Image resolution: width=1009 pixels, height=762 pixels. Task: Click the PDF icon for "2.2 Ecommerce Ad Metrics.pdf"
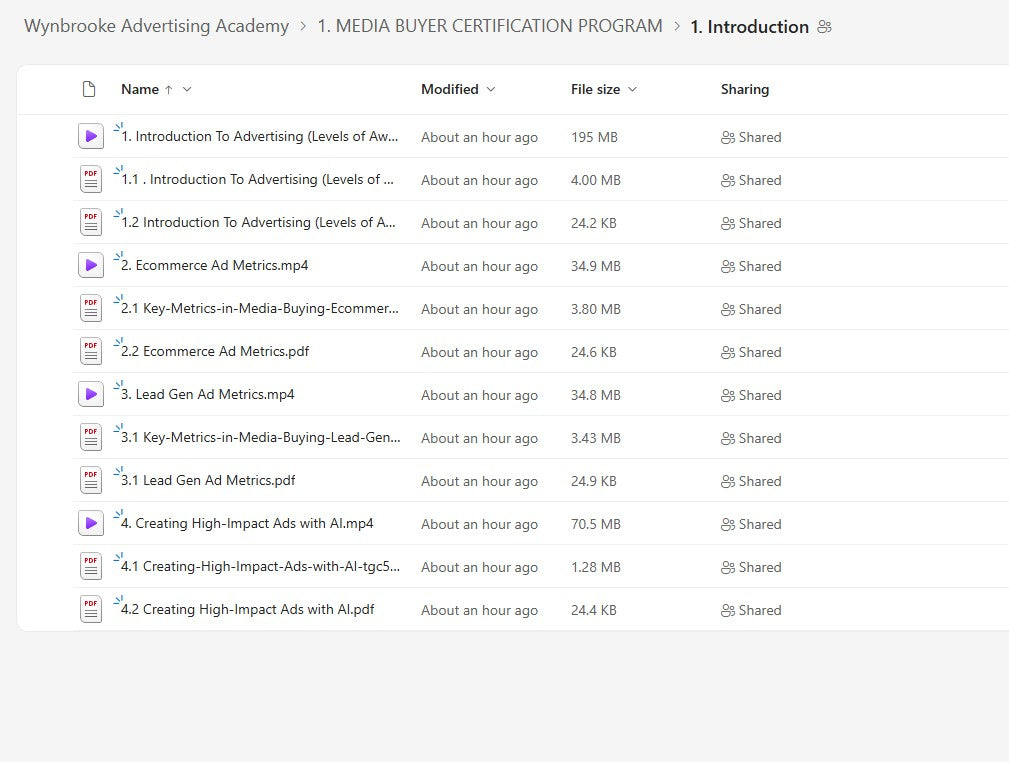coord(90,351)
